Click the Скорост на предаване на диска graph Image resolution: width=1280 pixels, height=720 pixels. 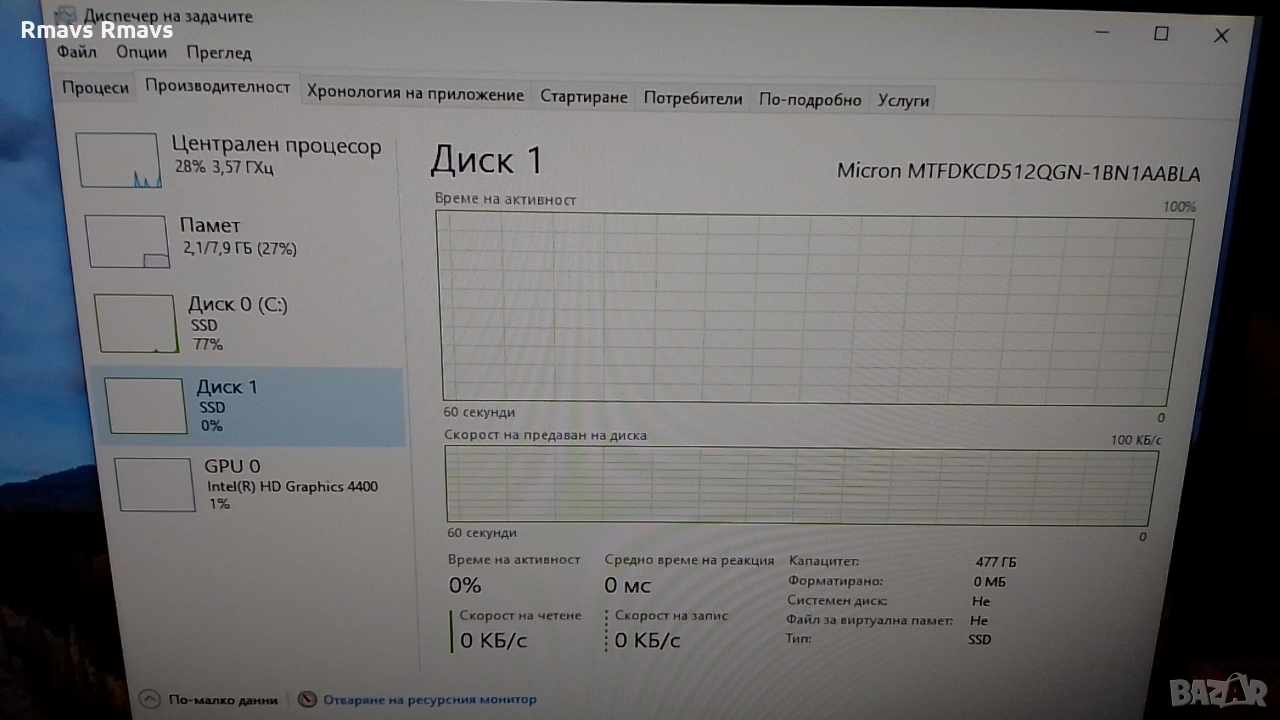pos(801,486)
